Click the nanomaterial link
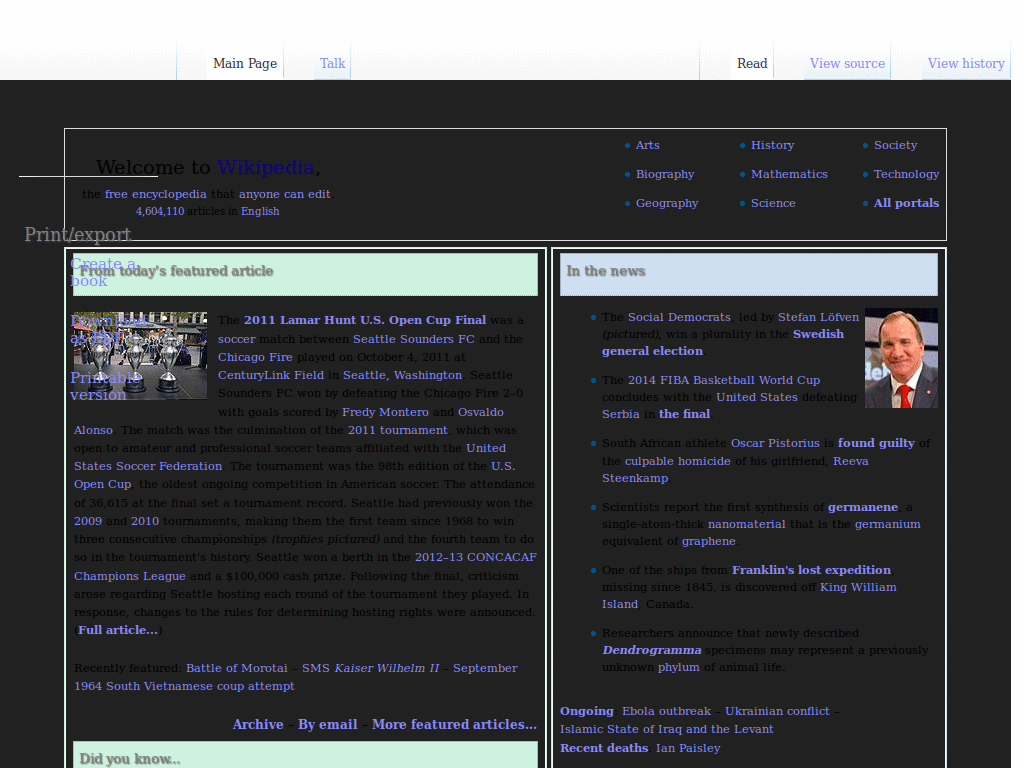 click(746, 524)
